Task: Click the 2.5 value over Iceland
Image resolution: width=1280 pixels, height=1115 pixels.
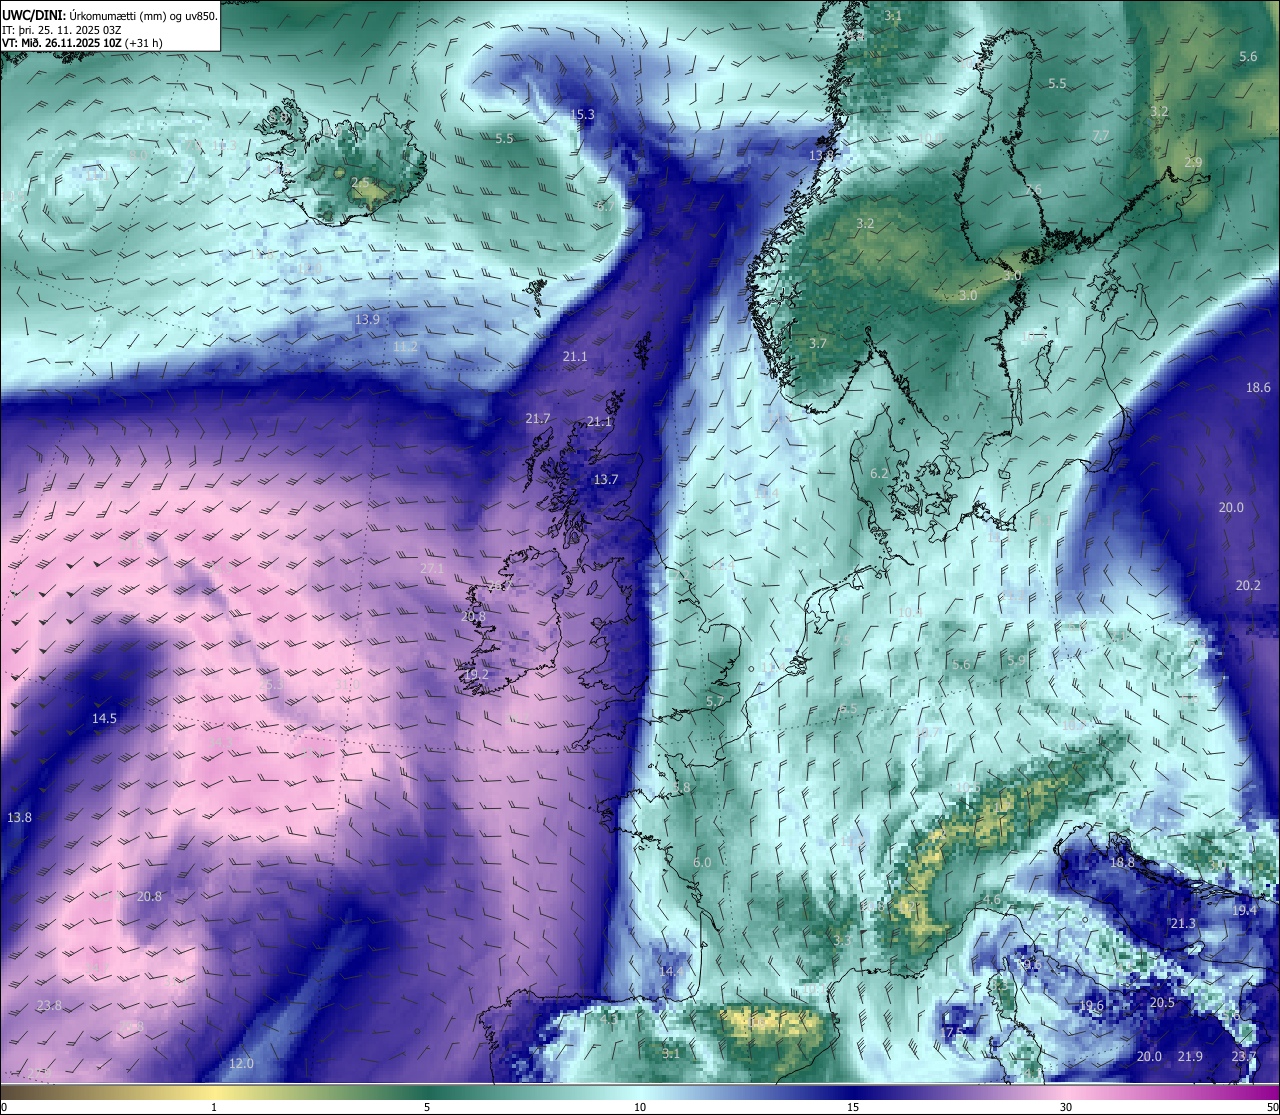Action: pyautogui.click(x=360, y=182)
